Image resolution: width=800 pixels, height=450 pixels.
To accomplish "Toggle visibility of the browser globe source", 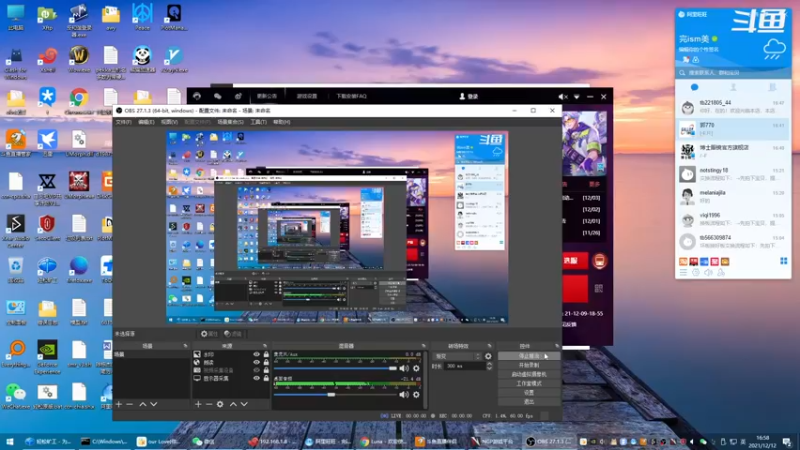I will point(256,362).
